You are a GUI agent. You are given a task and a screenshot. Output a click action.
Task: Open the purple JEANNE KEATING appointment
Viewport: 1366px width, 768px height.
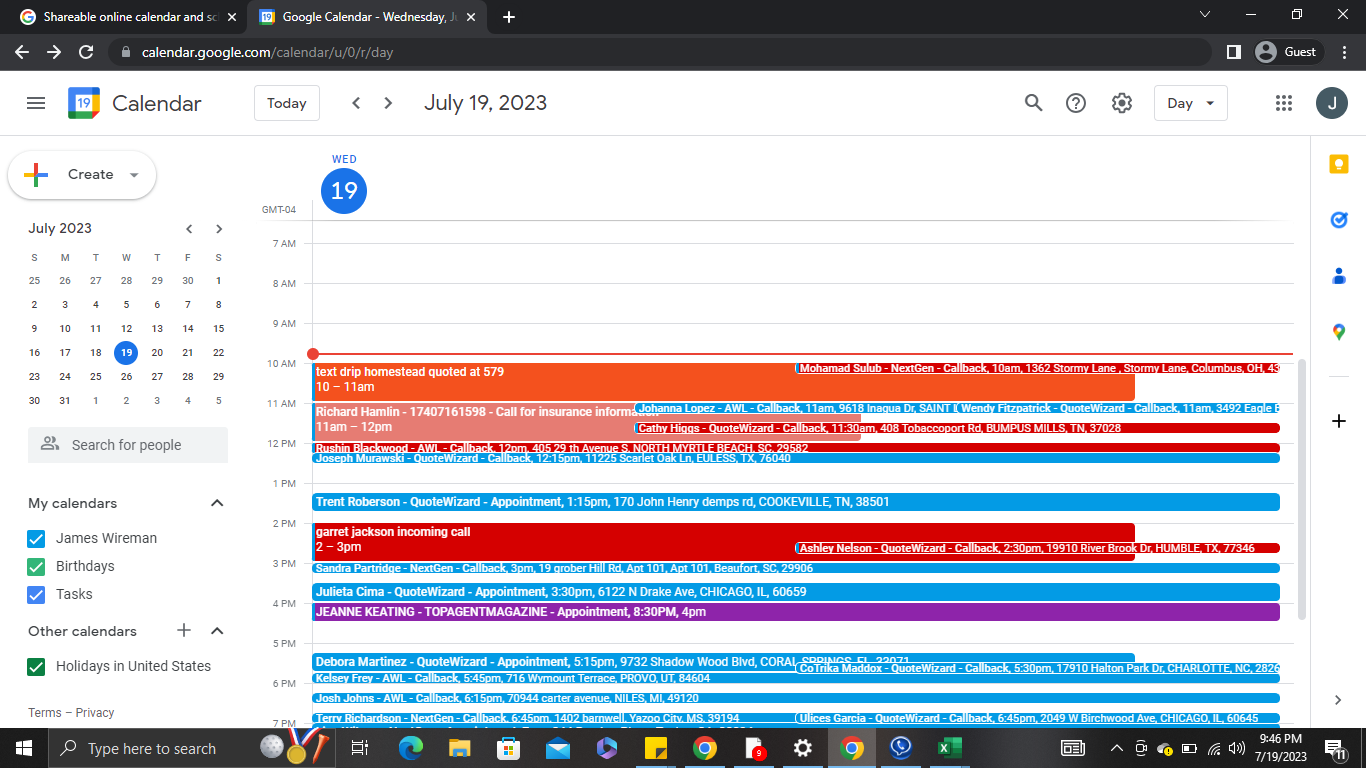pos(796,612)
